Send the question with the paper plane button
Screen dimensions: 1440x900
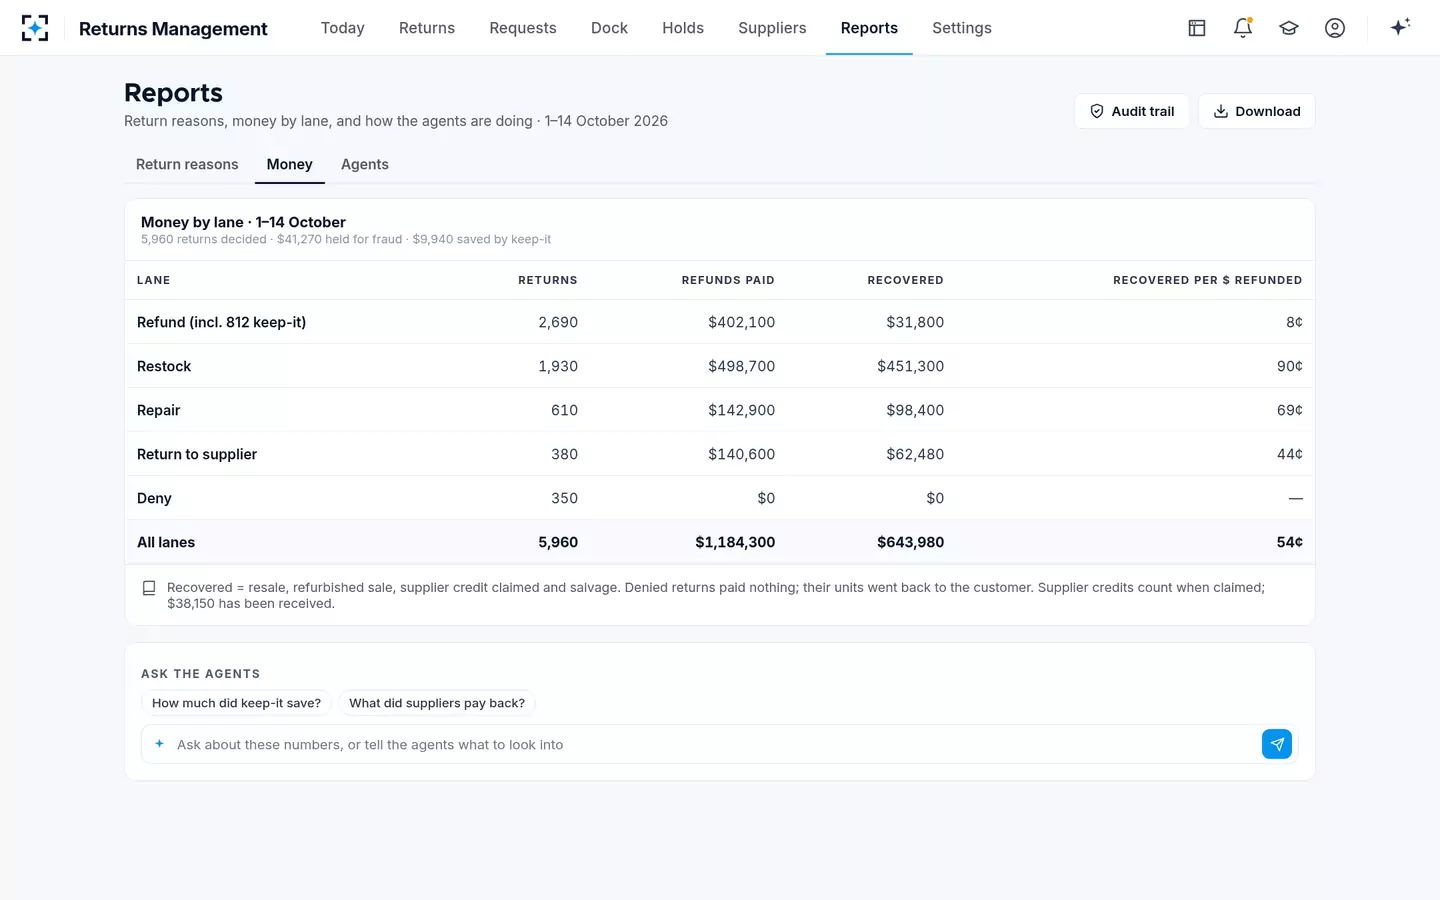pyautogui.click(x=1277, y=744)
